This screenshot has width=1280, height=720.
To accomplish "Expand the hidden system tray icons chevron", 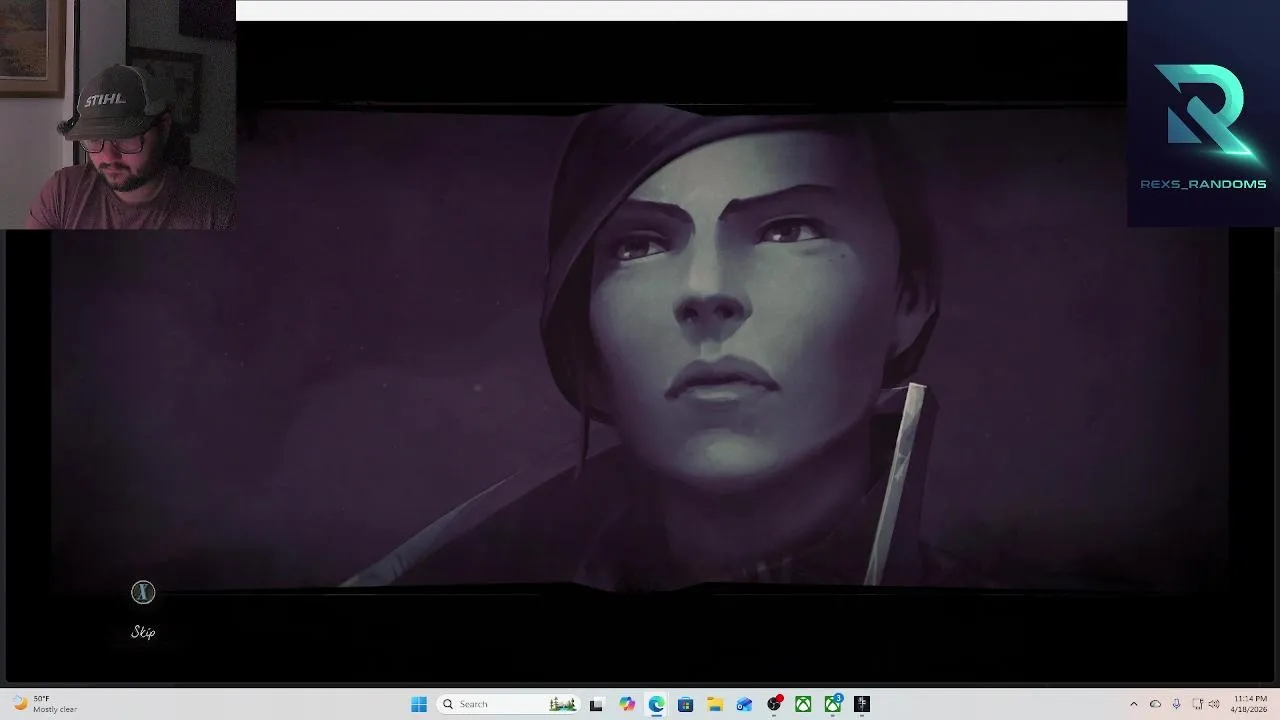I will click(1133, 704).
